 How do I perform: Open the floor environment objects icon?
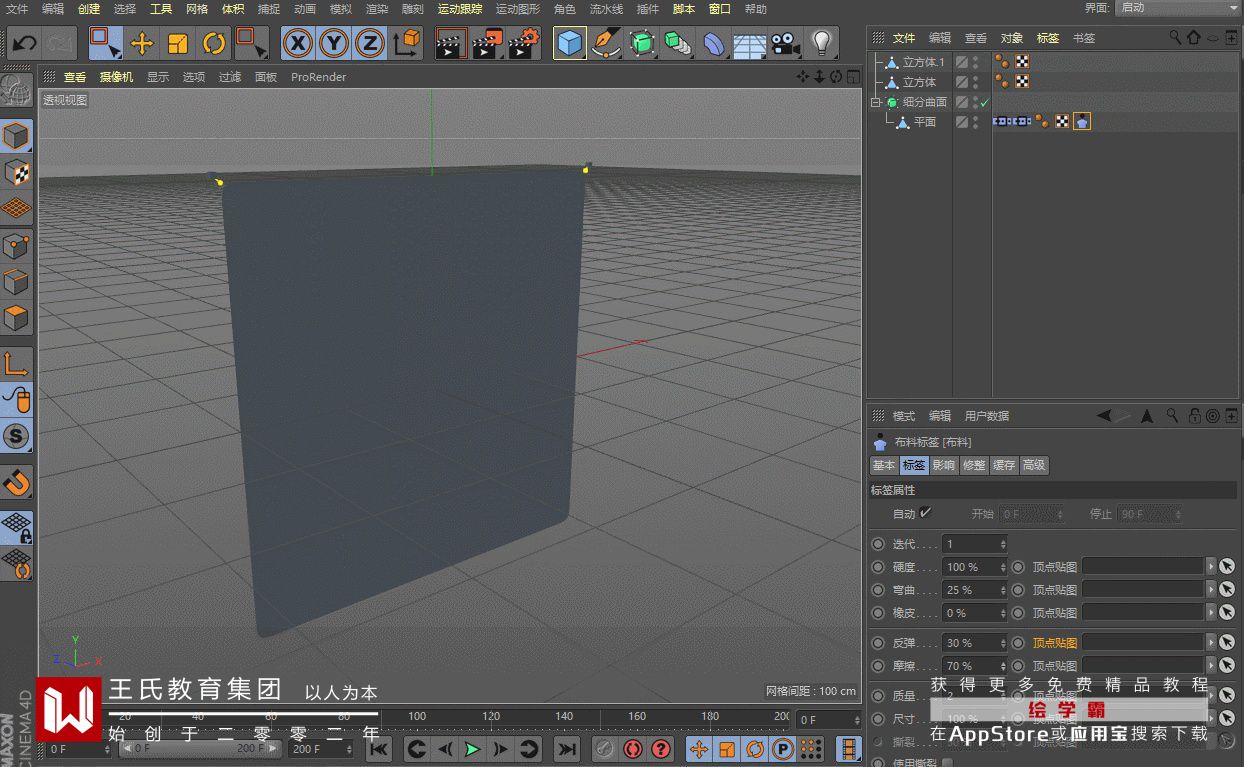(749, 43)
